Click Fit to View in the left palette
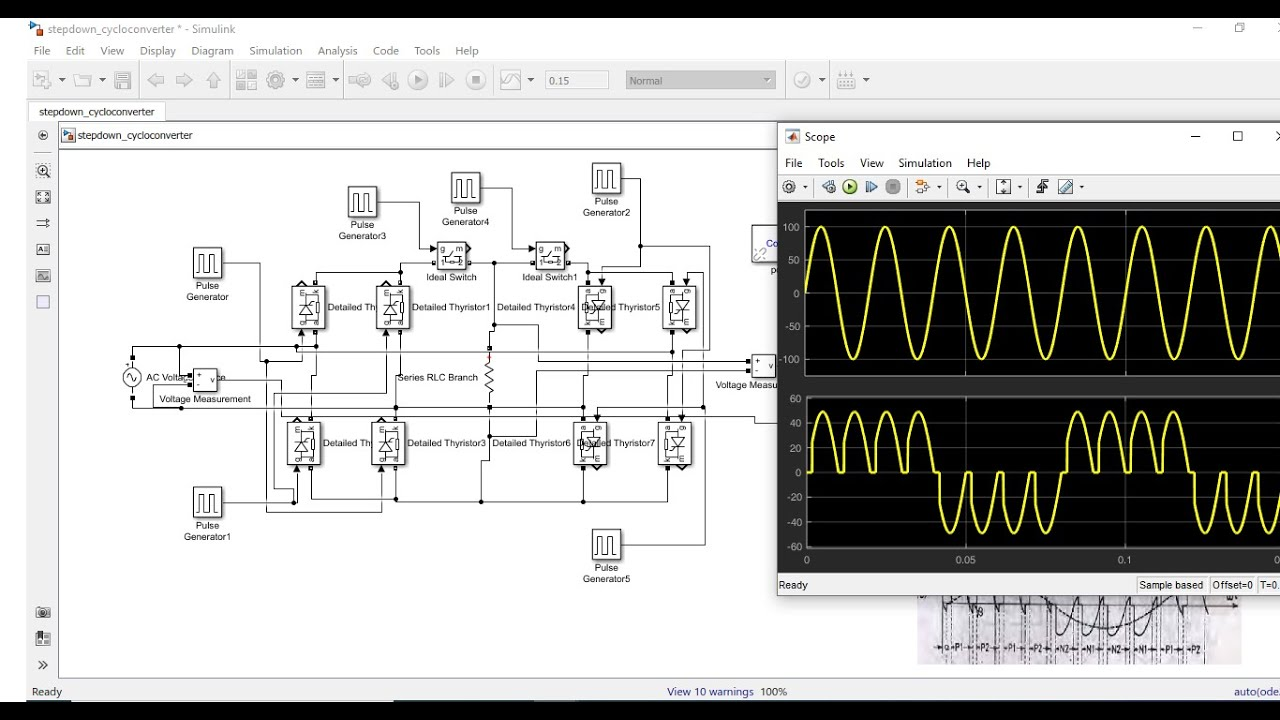This screenshot has width=1280, height=720. coord(43,197)
